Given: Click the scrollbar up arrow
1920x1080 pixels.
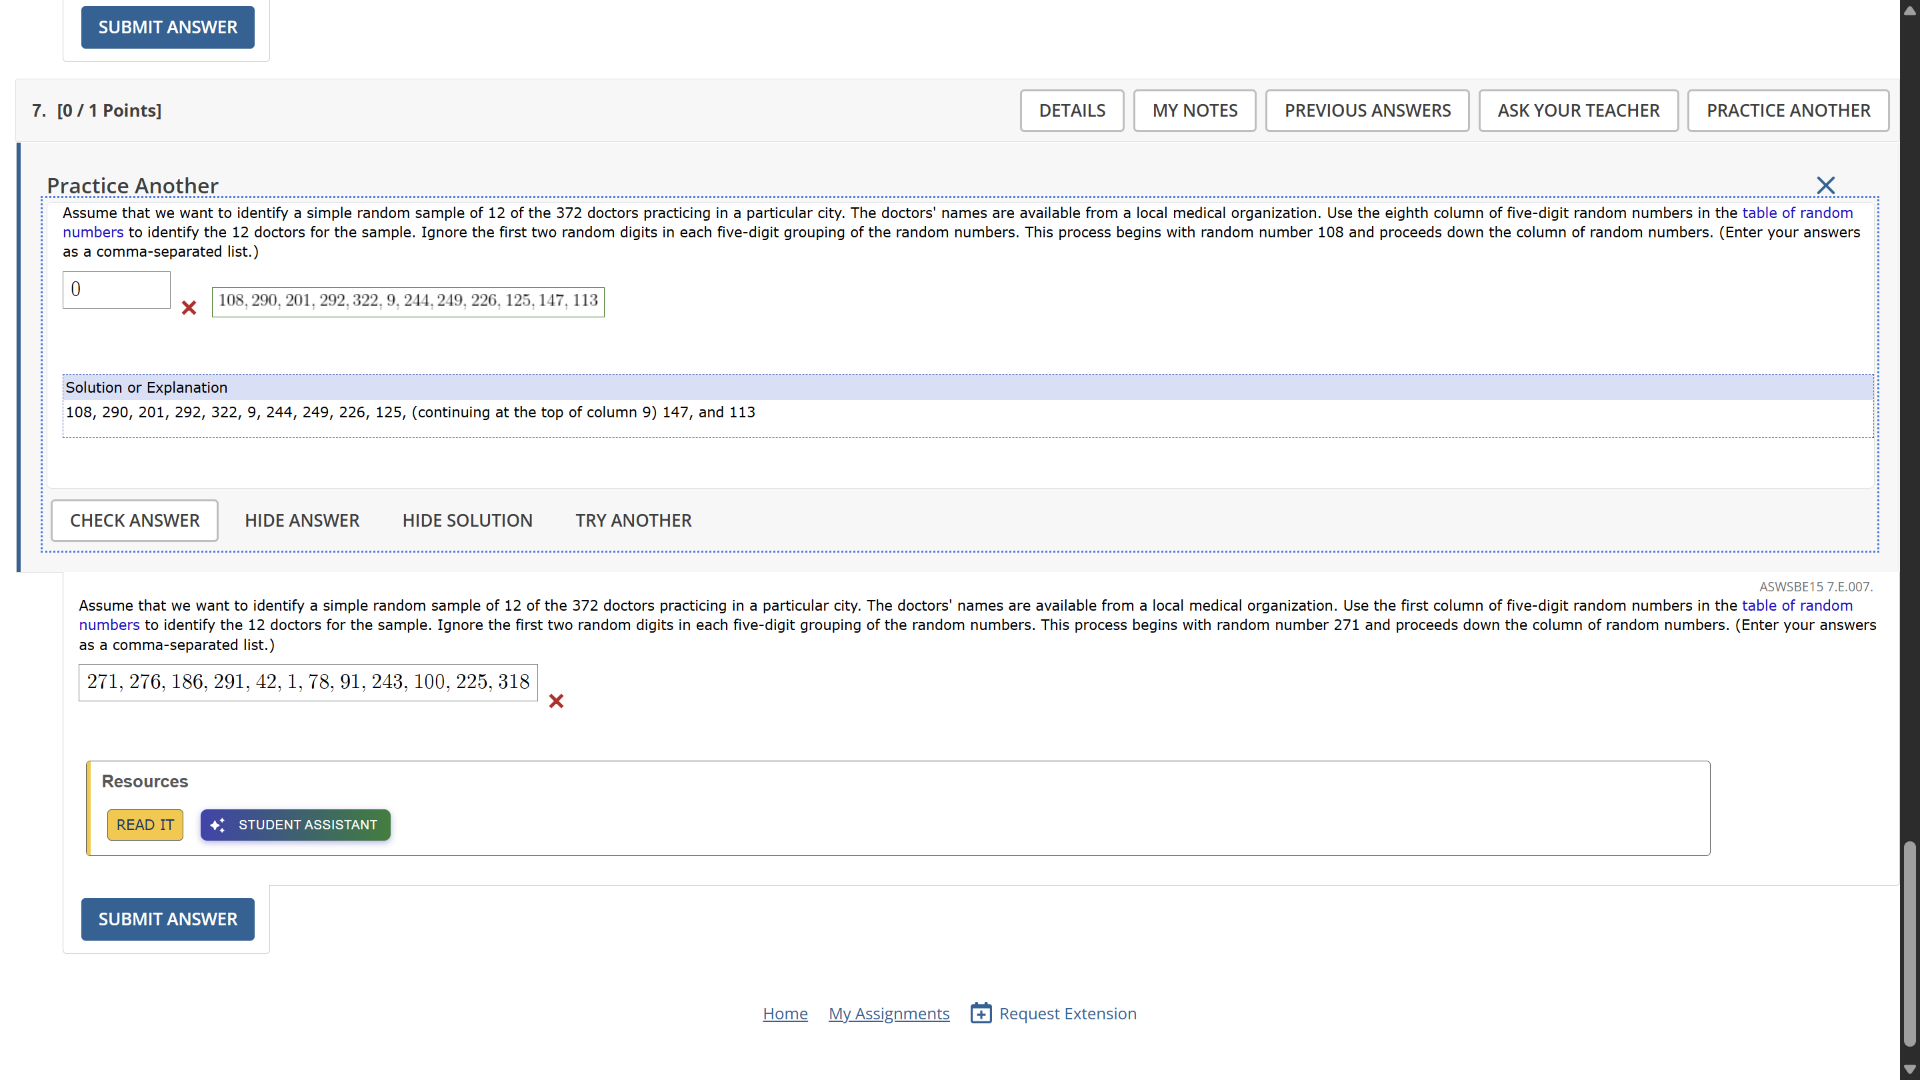Looking at the screenshot, I should point(1908,10).
